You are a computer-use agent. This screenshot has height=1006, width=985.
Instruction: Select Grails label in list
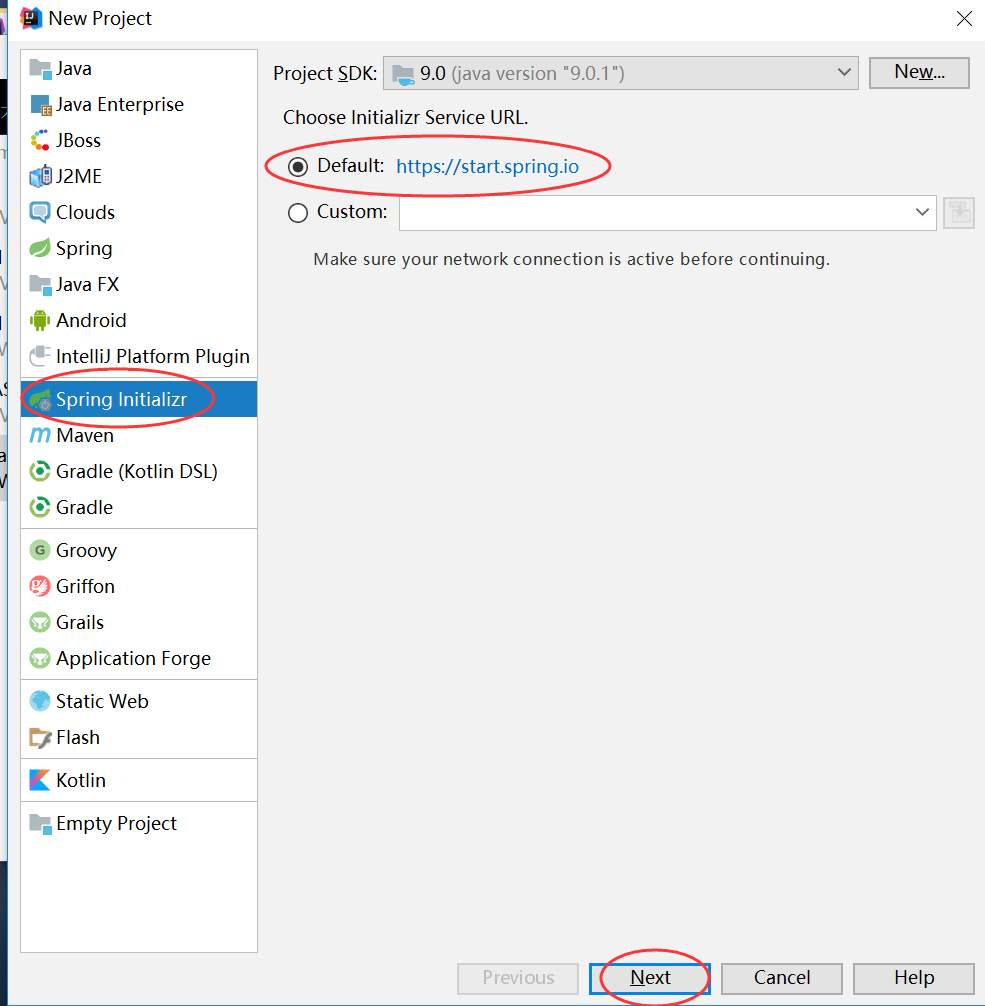click(80, 622)
